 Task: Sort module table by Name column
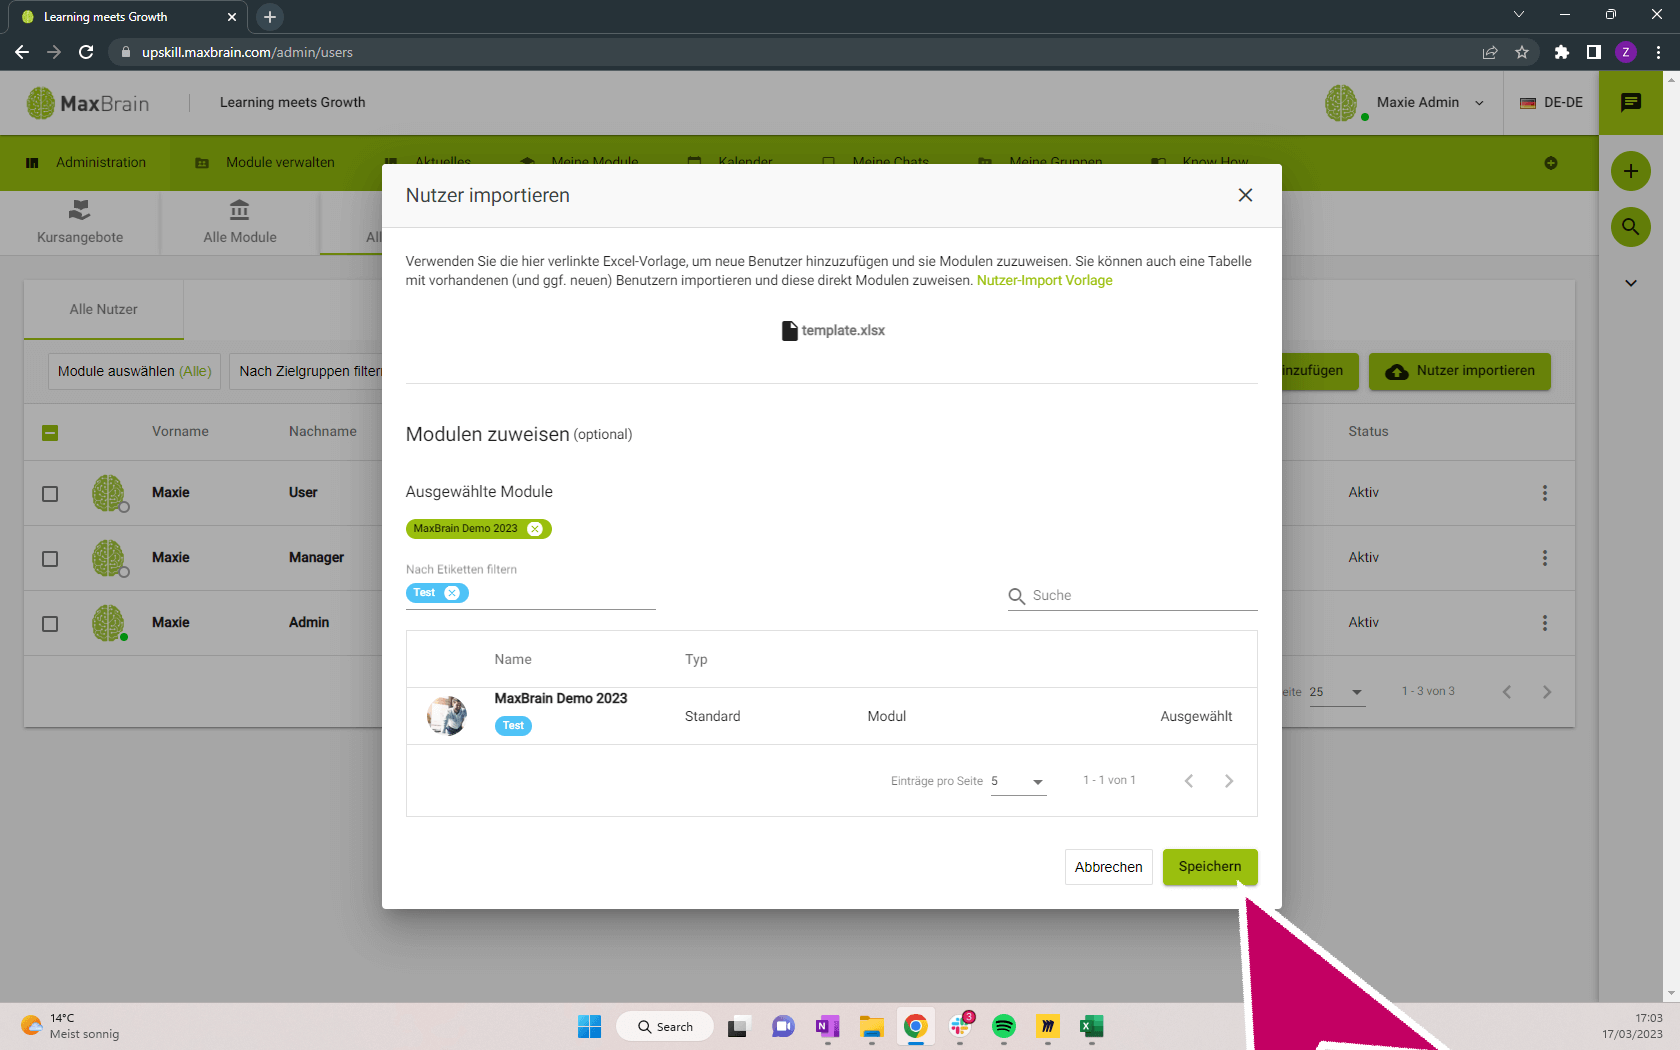pyautogui.click(x=513, y=659)
